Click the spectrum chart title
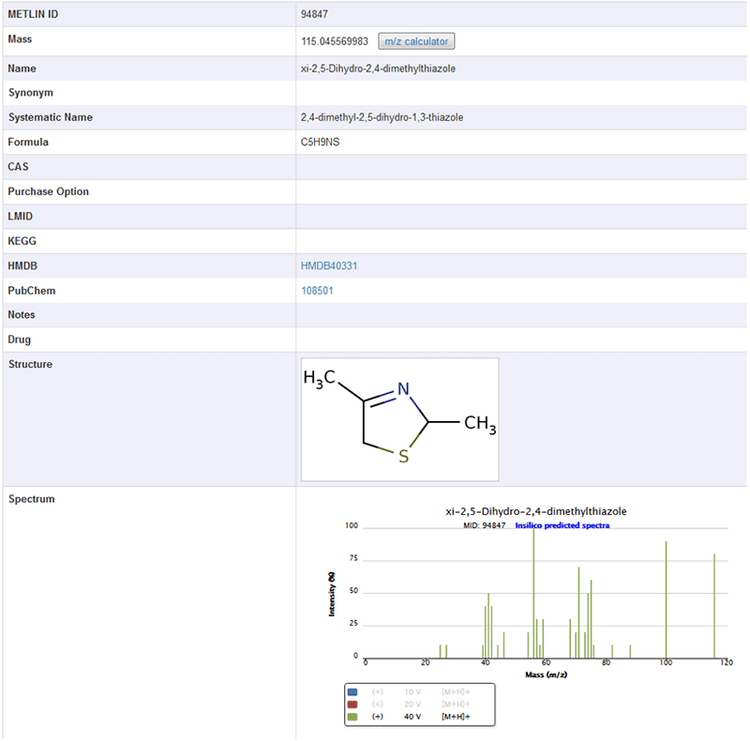This screenshot has height=741, width=750. [536, 511]
